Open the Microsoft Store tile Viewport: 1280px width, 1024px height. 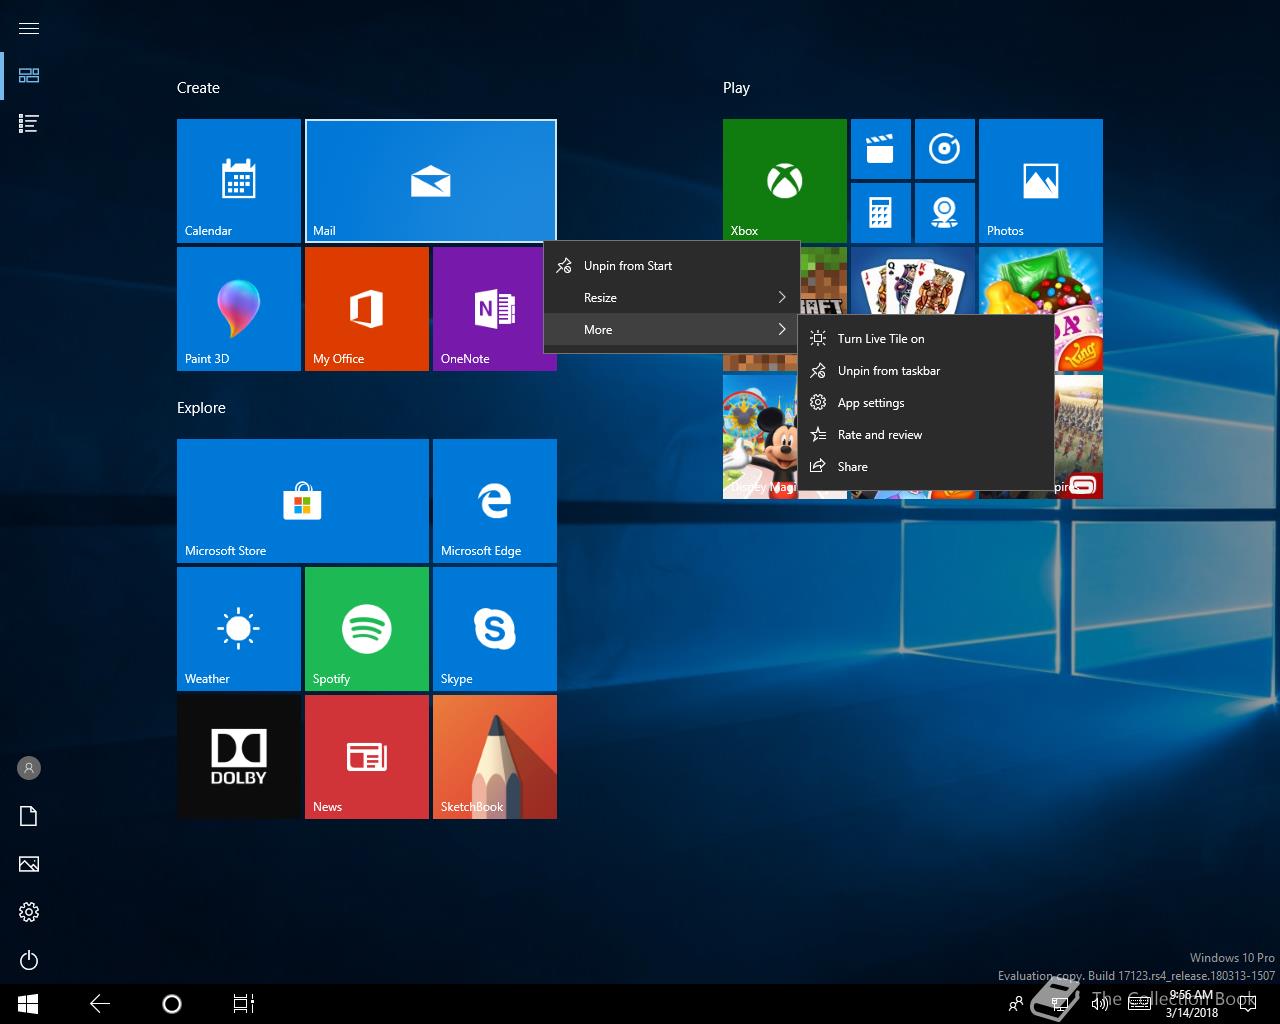(303, 501)
